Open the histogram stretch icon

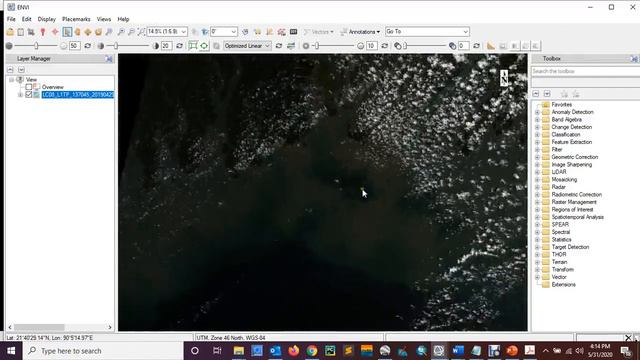291,46
